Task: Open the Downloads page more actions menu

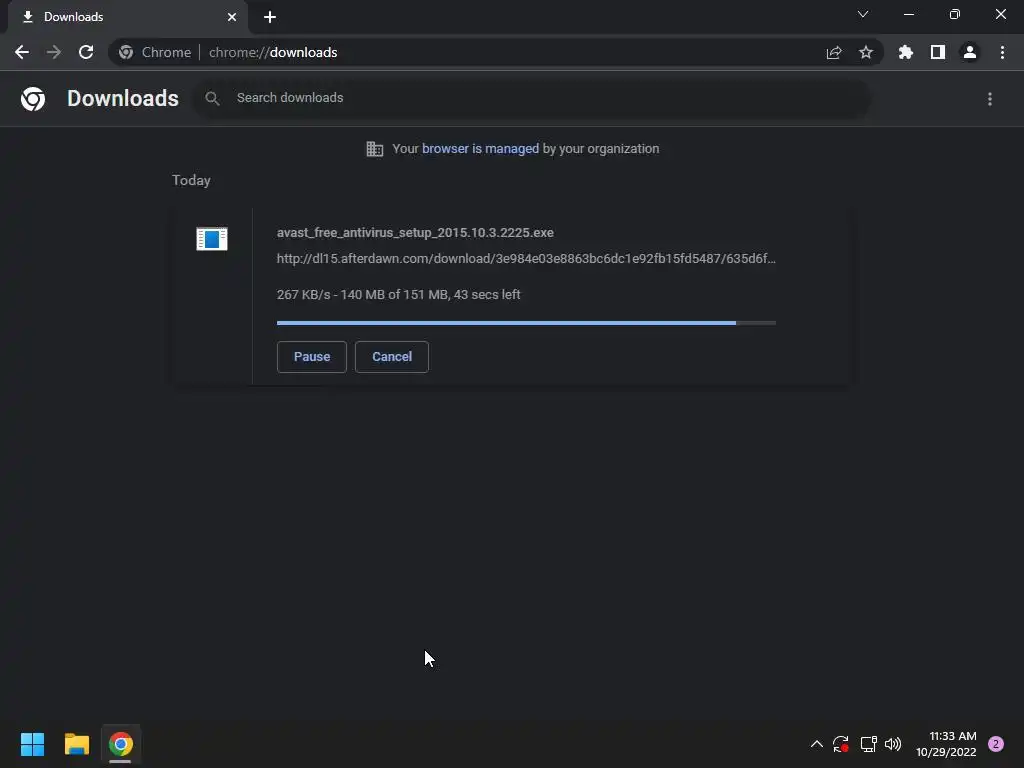Action: tap(990, 99)
